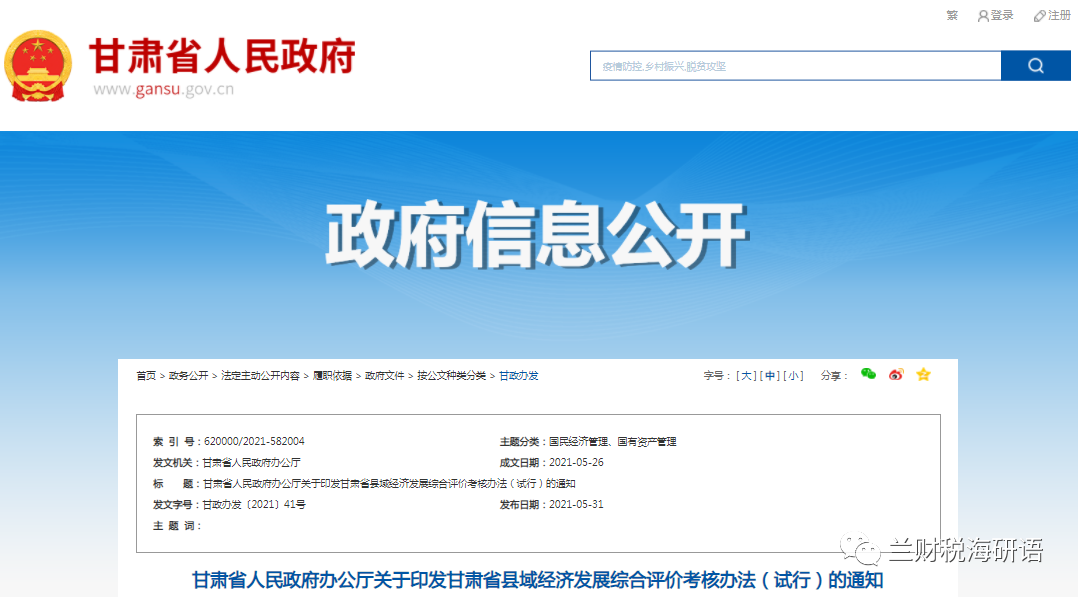Share via the Weibo icon

[896, 374]
